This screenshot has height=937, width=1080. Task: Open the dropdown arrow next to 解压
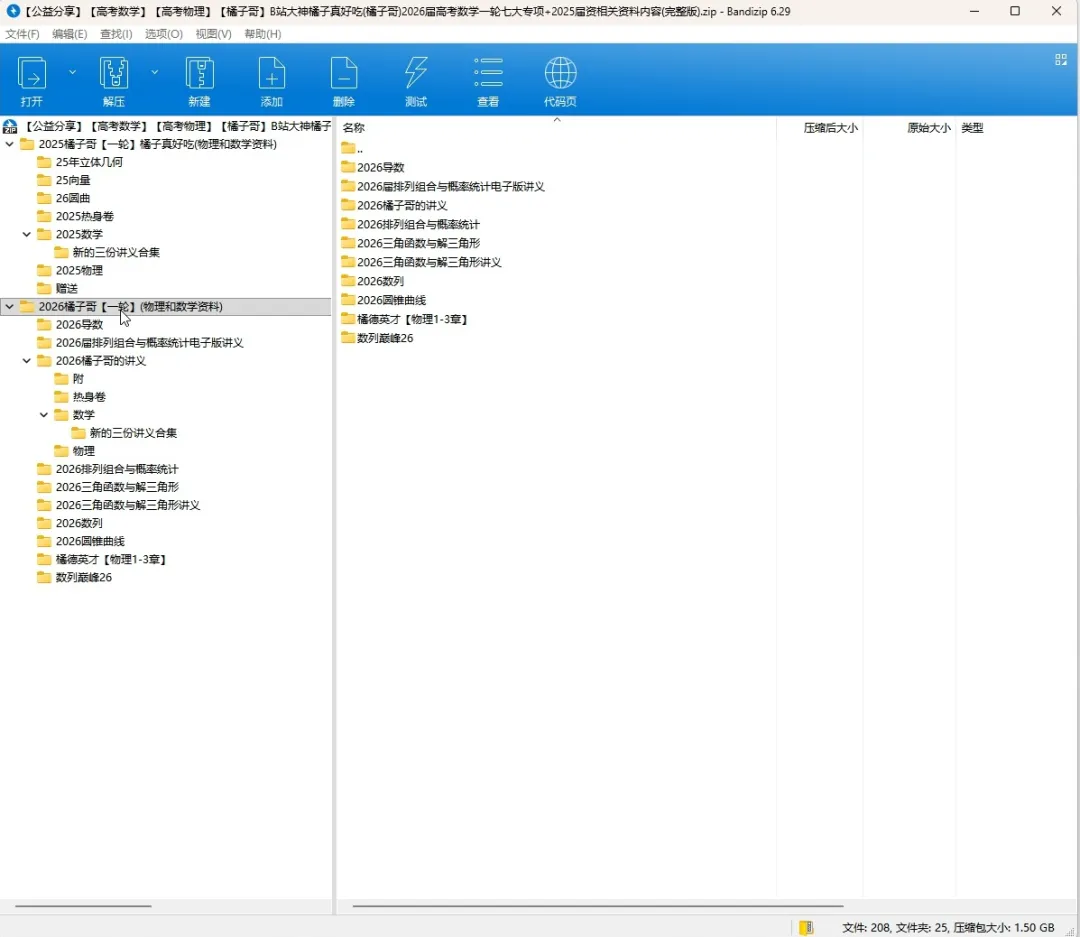tap(155, 72)
